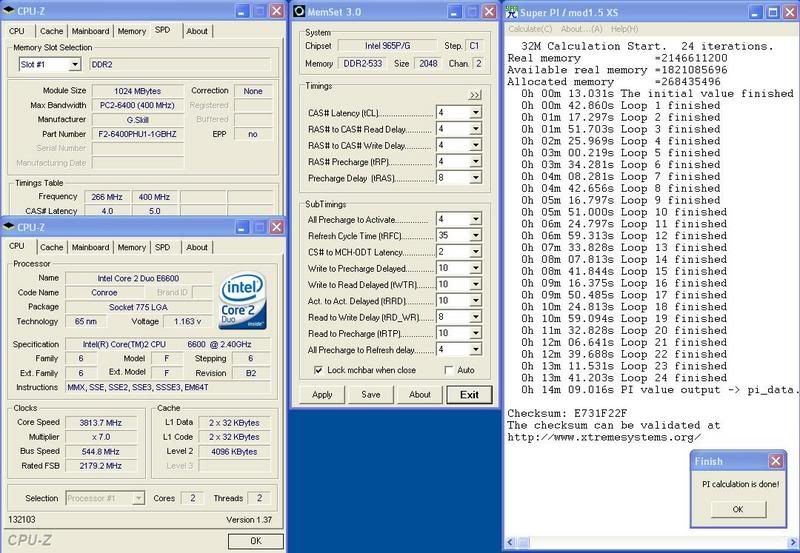Click Super PI horizontal scrollbar right arrow
Image resolution: width=800 pixels, height=553 pixels.
793,542
